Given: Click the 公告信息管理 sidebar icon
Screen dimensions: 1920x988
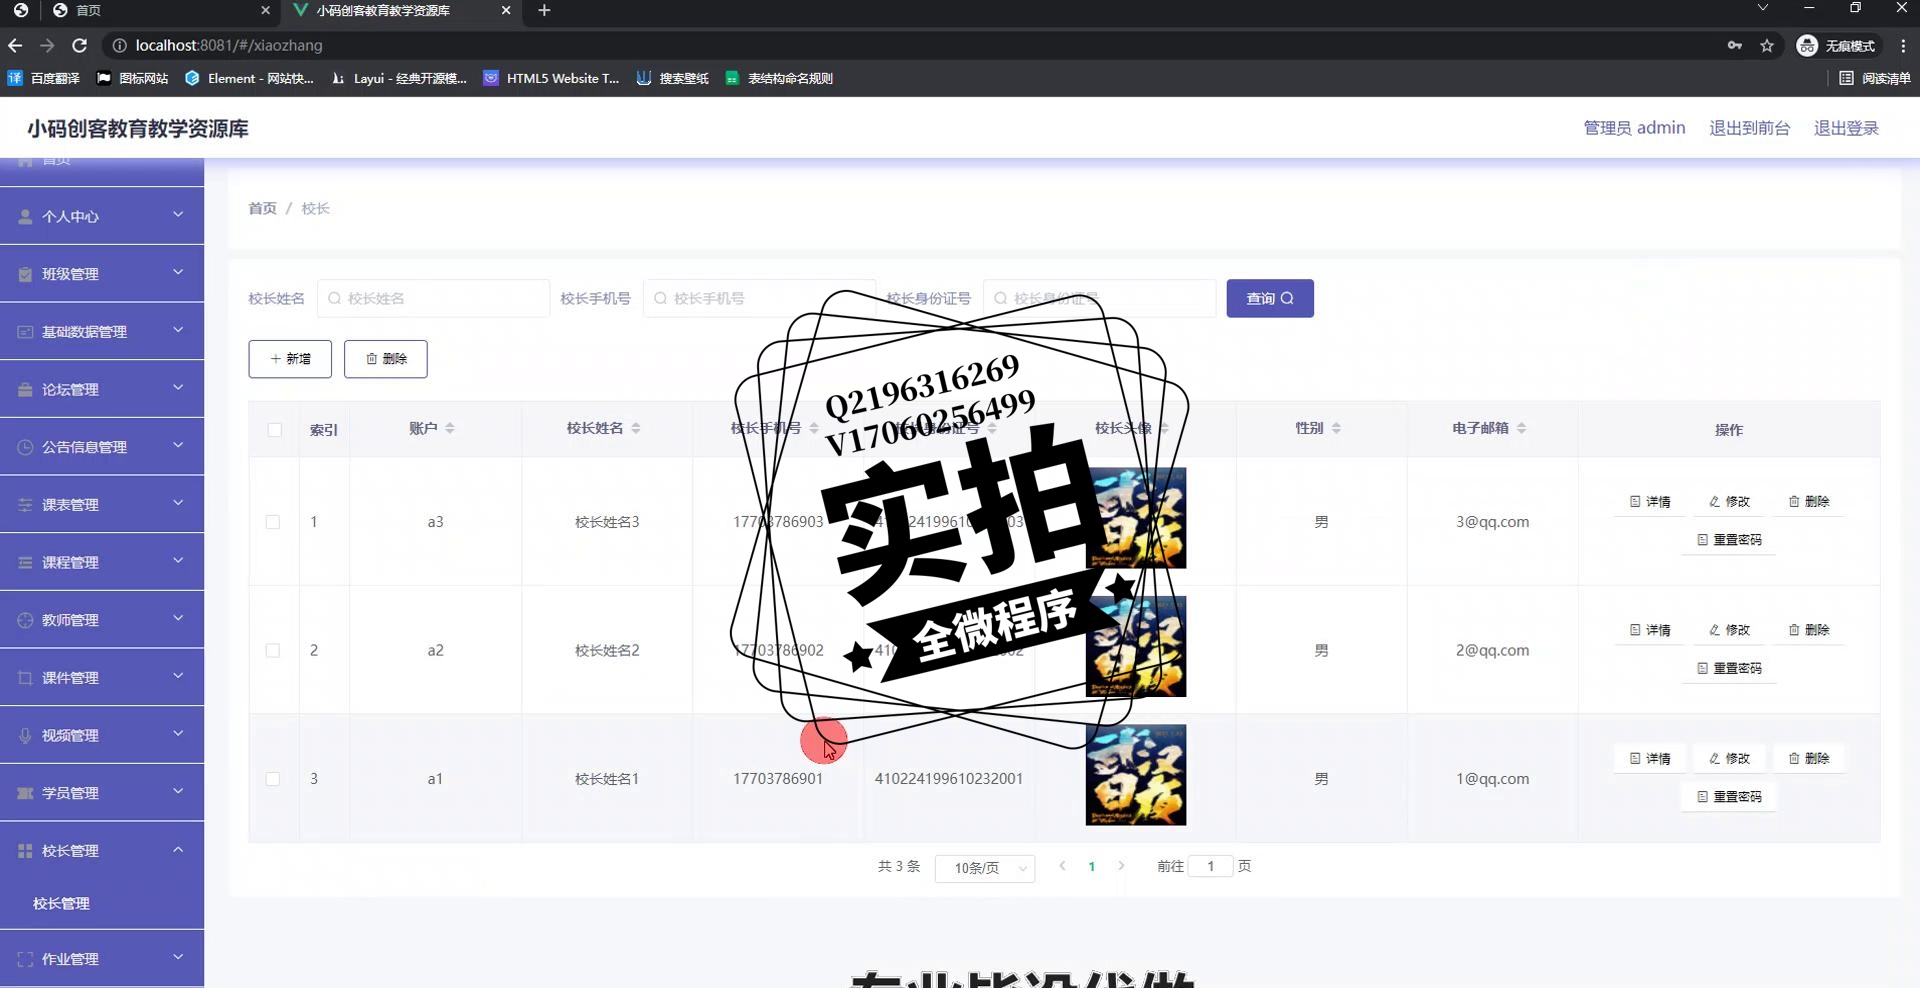Looking at the screenshot, I should (25, 447).
